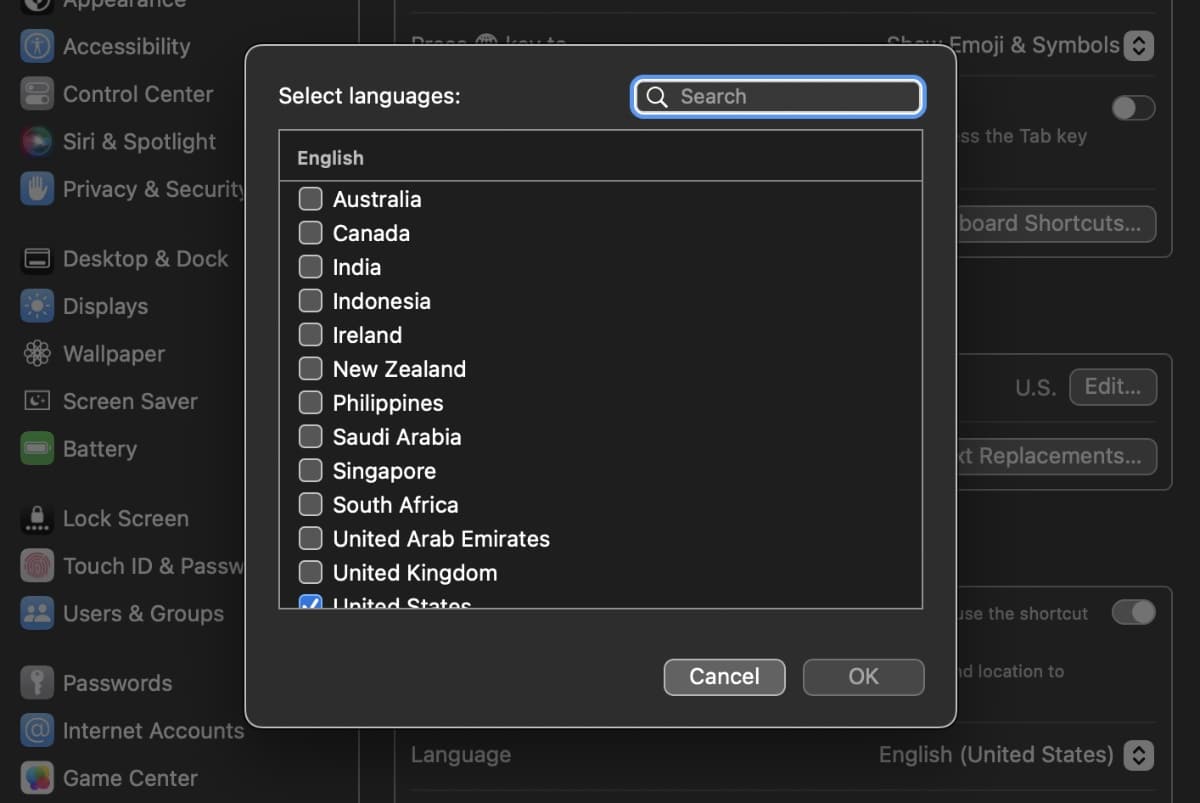Screen dimensions: 1200x803
Task: Open Battery settings icon
Action: click(37, 449)
